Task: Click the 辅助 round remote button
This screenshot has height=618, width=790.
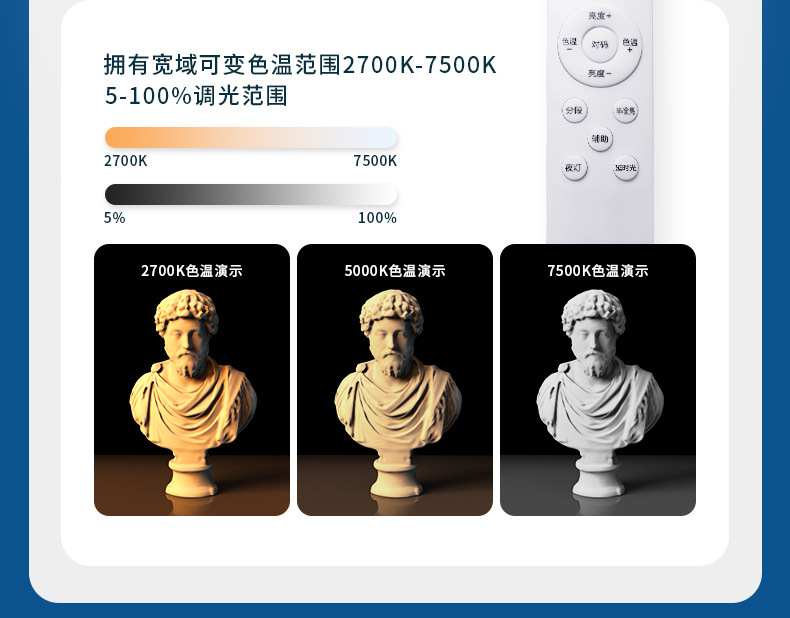Action: click(x=600, y=139)
